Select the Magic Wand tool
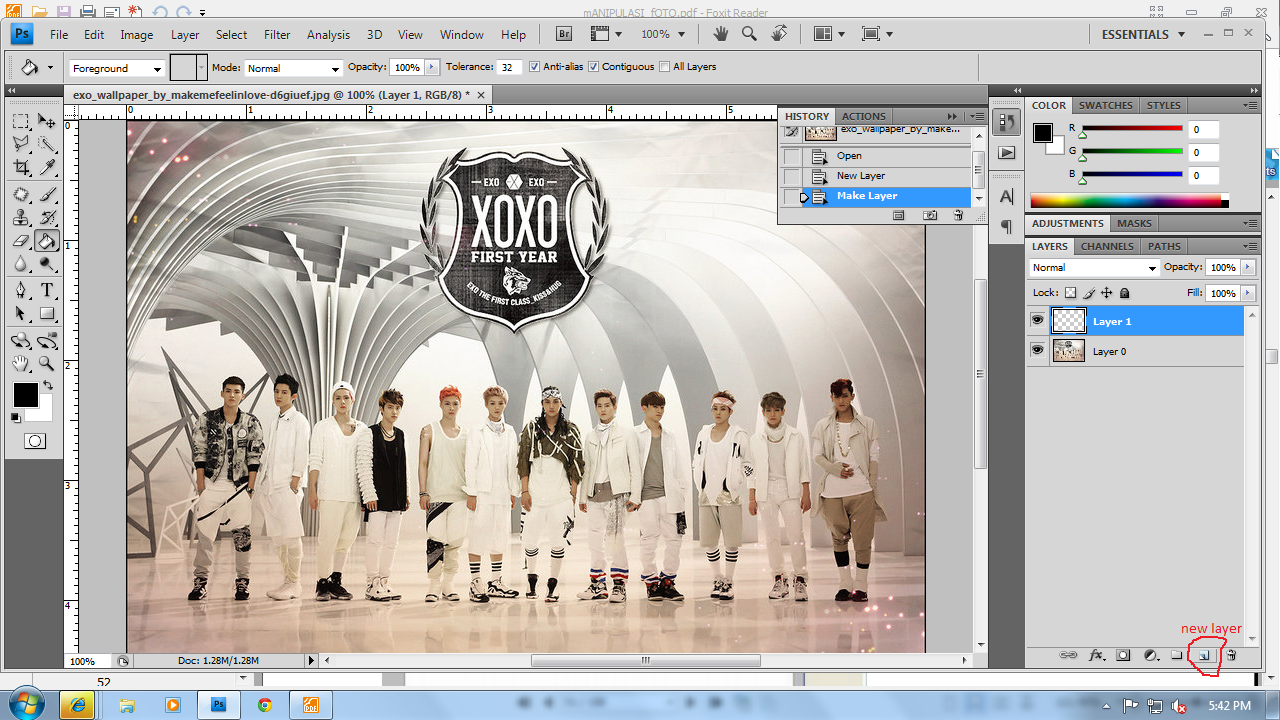This screenshot has width=1280, height=720. pos(47,144)
